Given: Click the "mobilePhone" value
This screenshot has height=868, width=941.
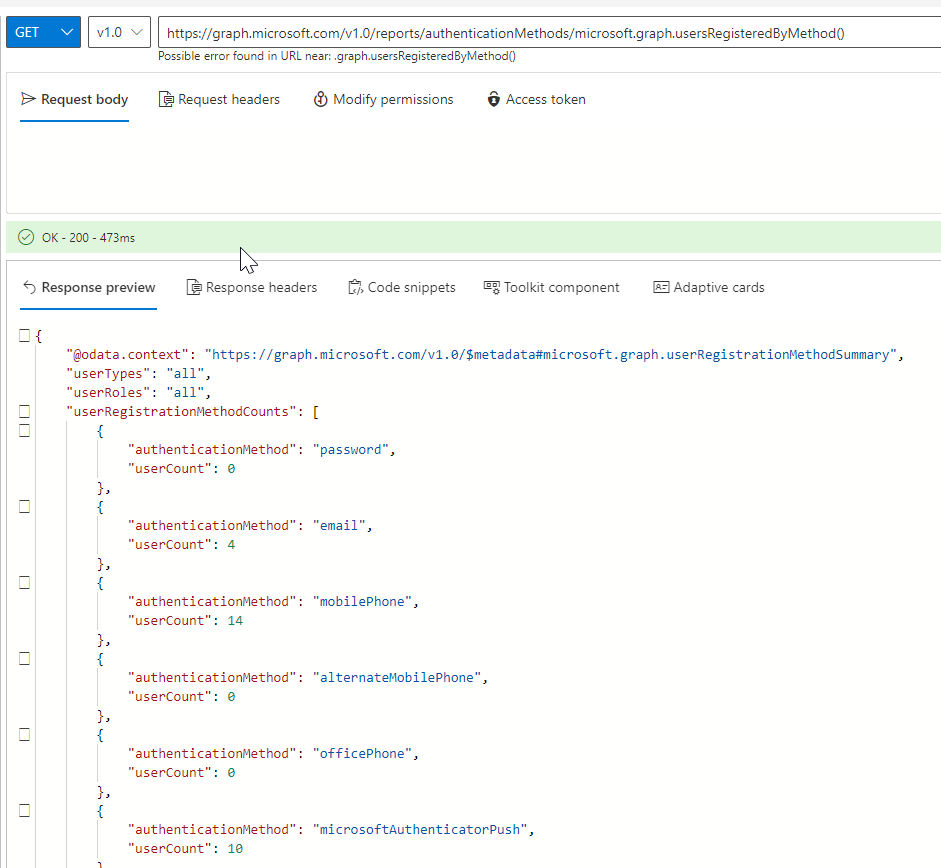Looking at the screenshot, I should [362, 601].
